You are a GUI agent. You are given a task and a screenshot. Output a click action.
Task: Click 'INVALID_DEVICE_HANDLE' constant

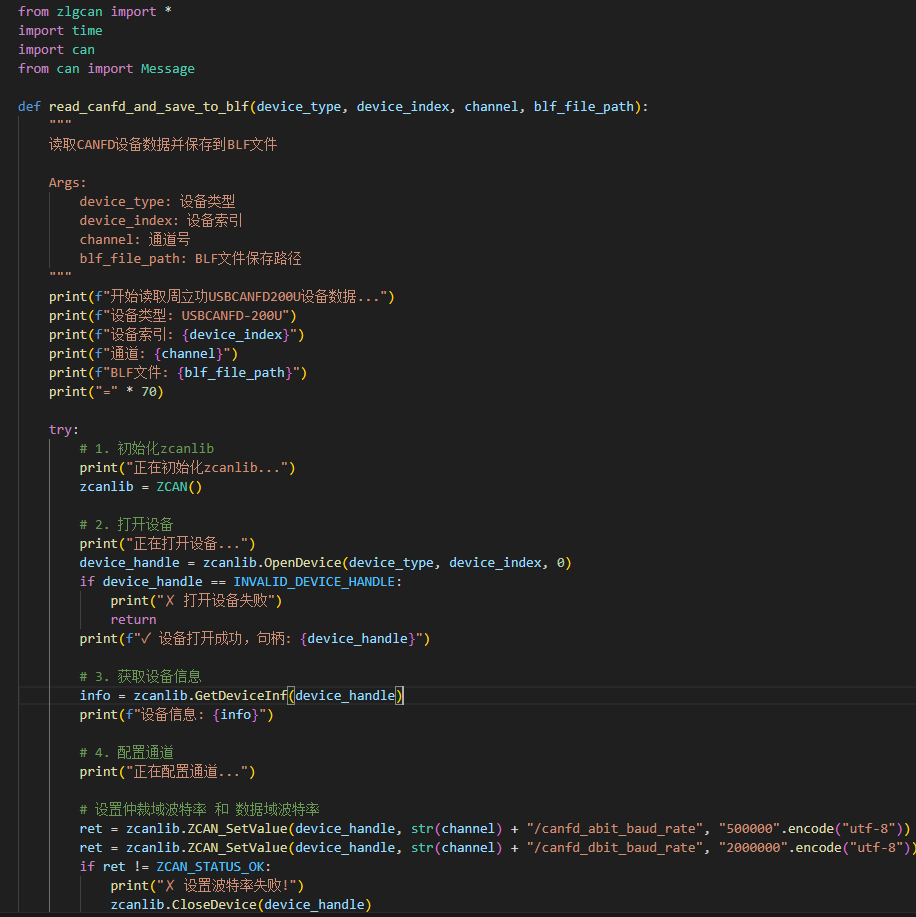click(315, 582)
